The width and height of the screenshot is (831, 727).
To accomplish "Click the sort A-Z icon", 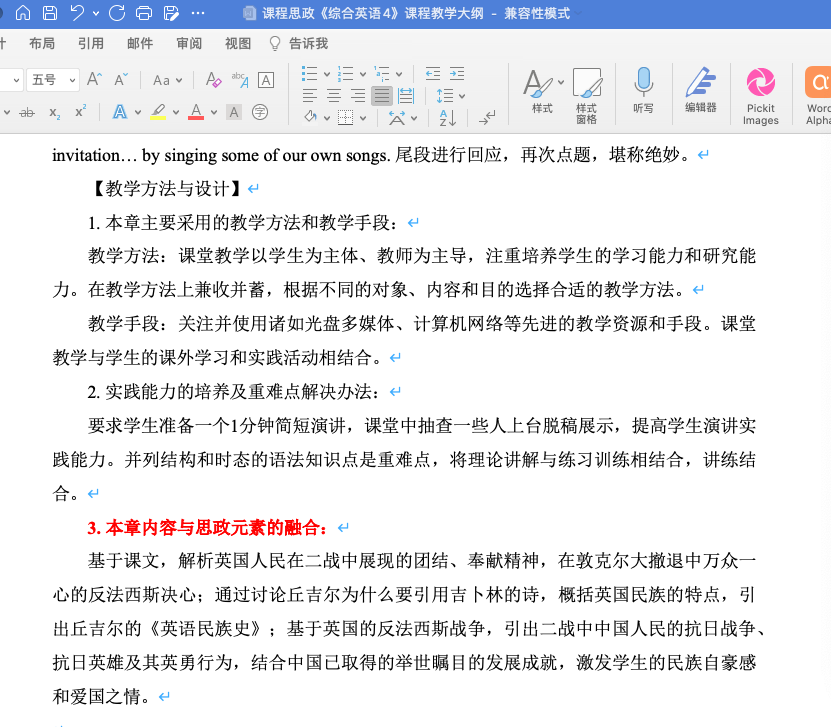I will pos(447,118).
